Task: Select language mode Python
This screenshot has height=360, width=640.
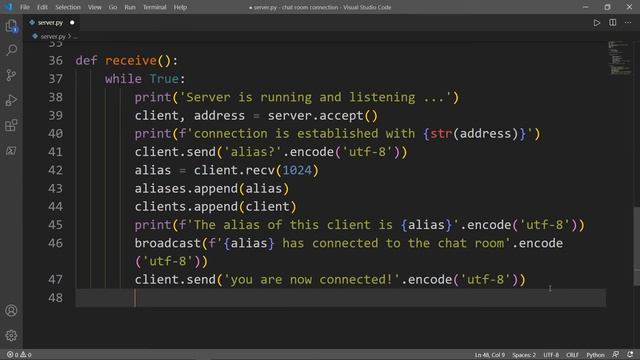Action: [596, 355]
